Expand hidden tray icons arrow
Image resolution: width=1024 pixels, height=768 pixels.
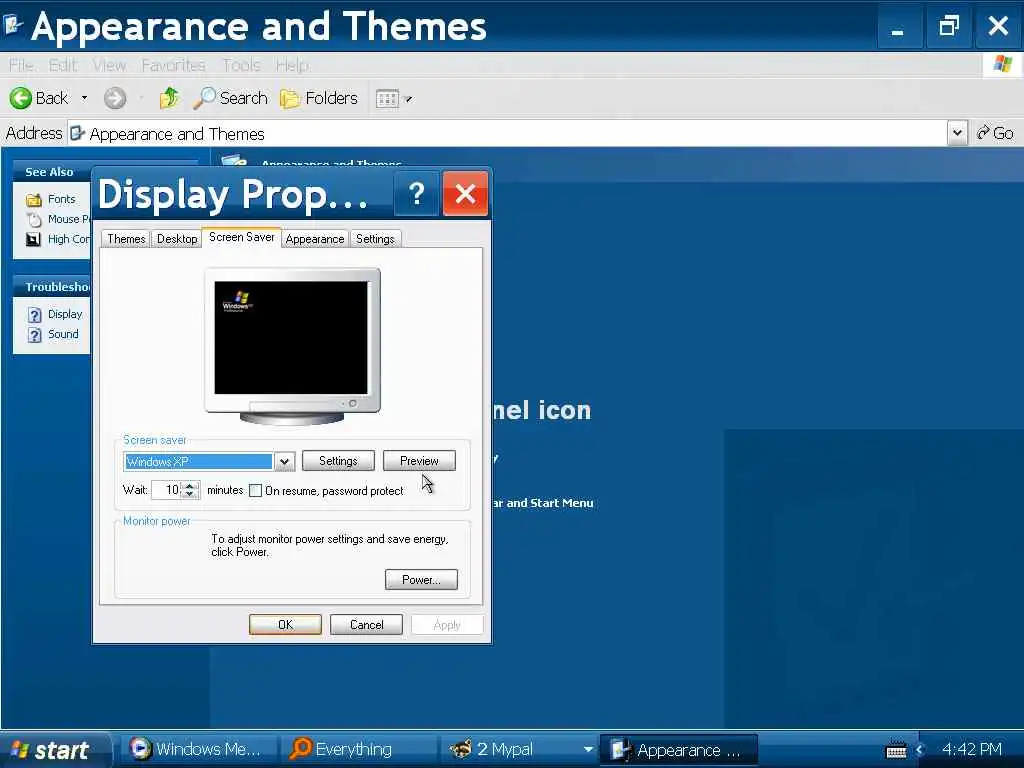tap(920, 750)
